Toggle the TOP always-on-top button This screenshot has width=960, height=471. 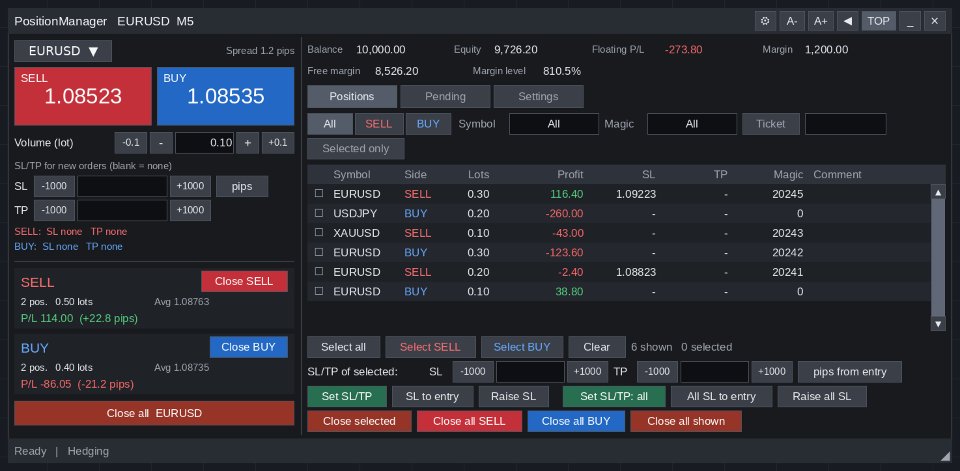pyautogui.click(x=879, y=21)
